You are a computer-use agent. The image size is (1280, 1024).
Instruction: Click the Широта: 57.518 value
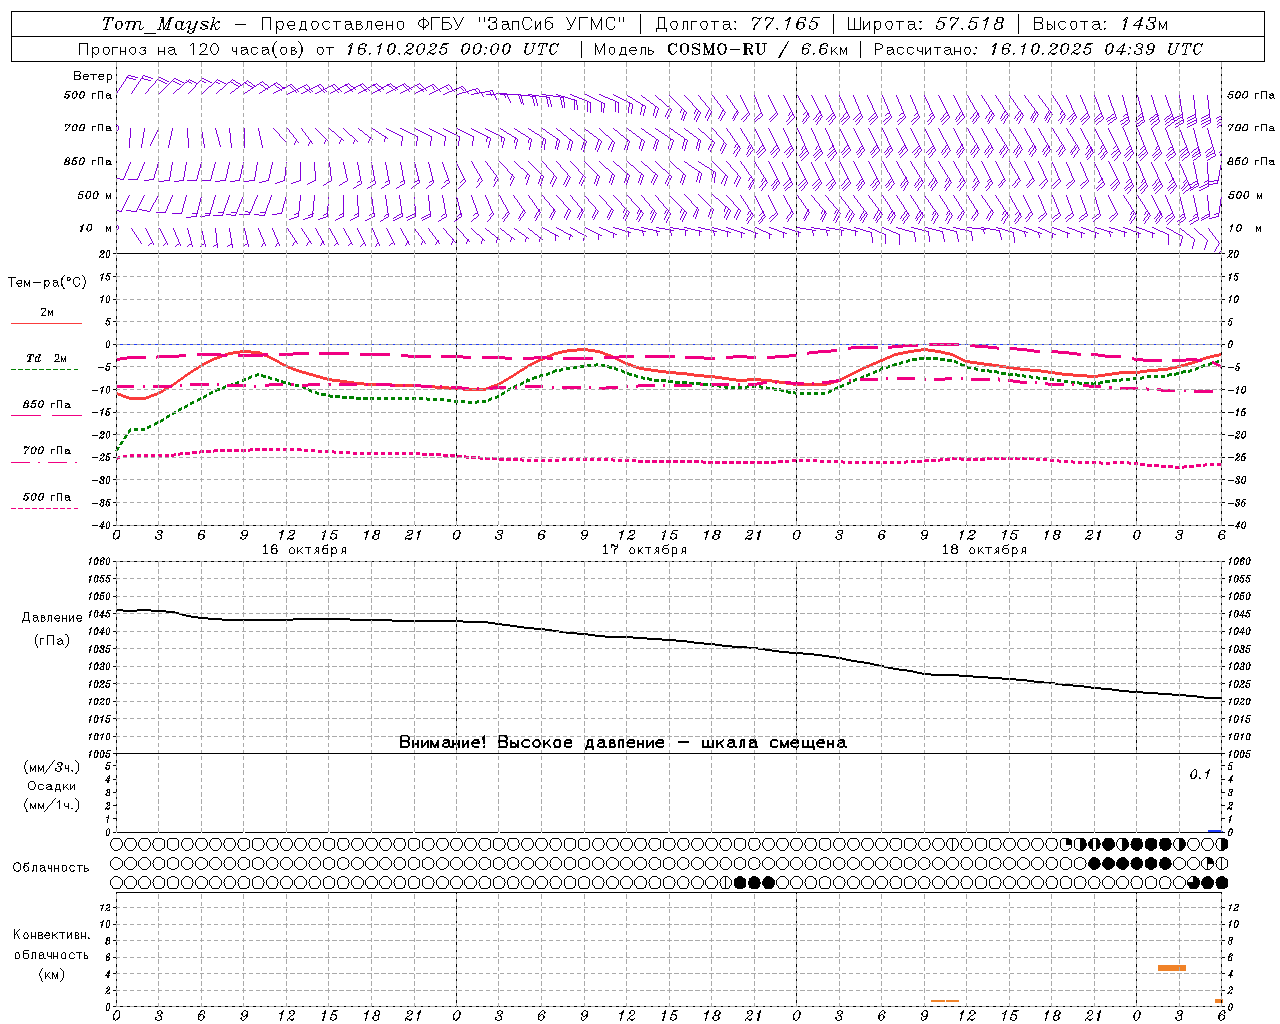click(x=926, y=24)
